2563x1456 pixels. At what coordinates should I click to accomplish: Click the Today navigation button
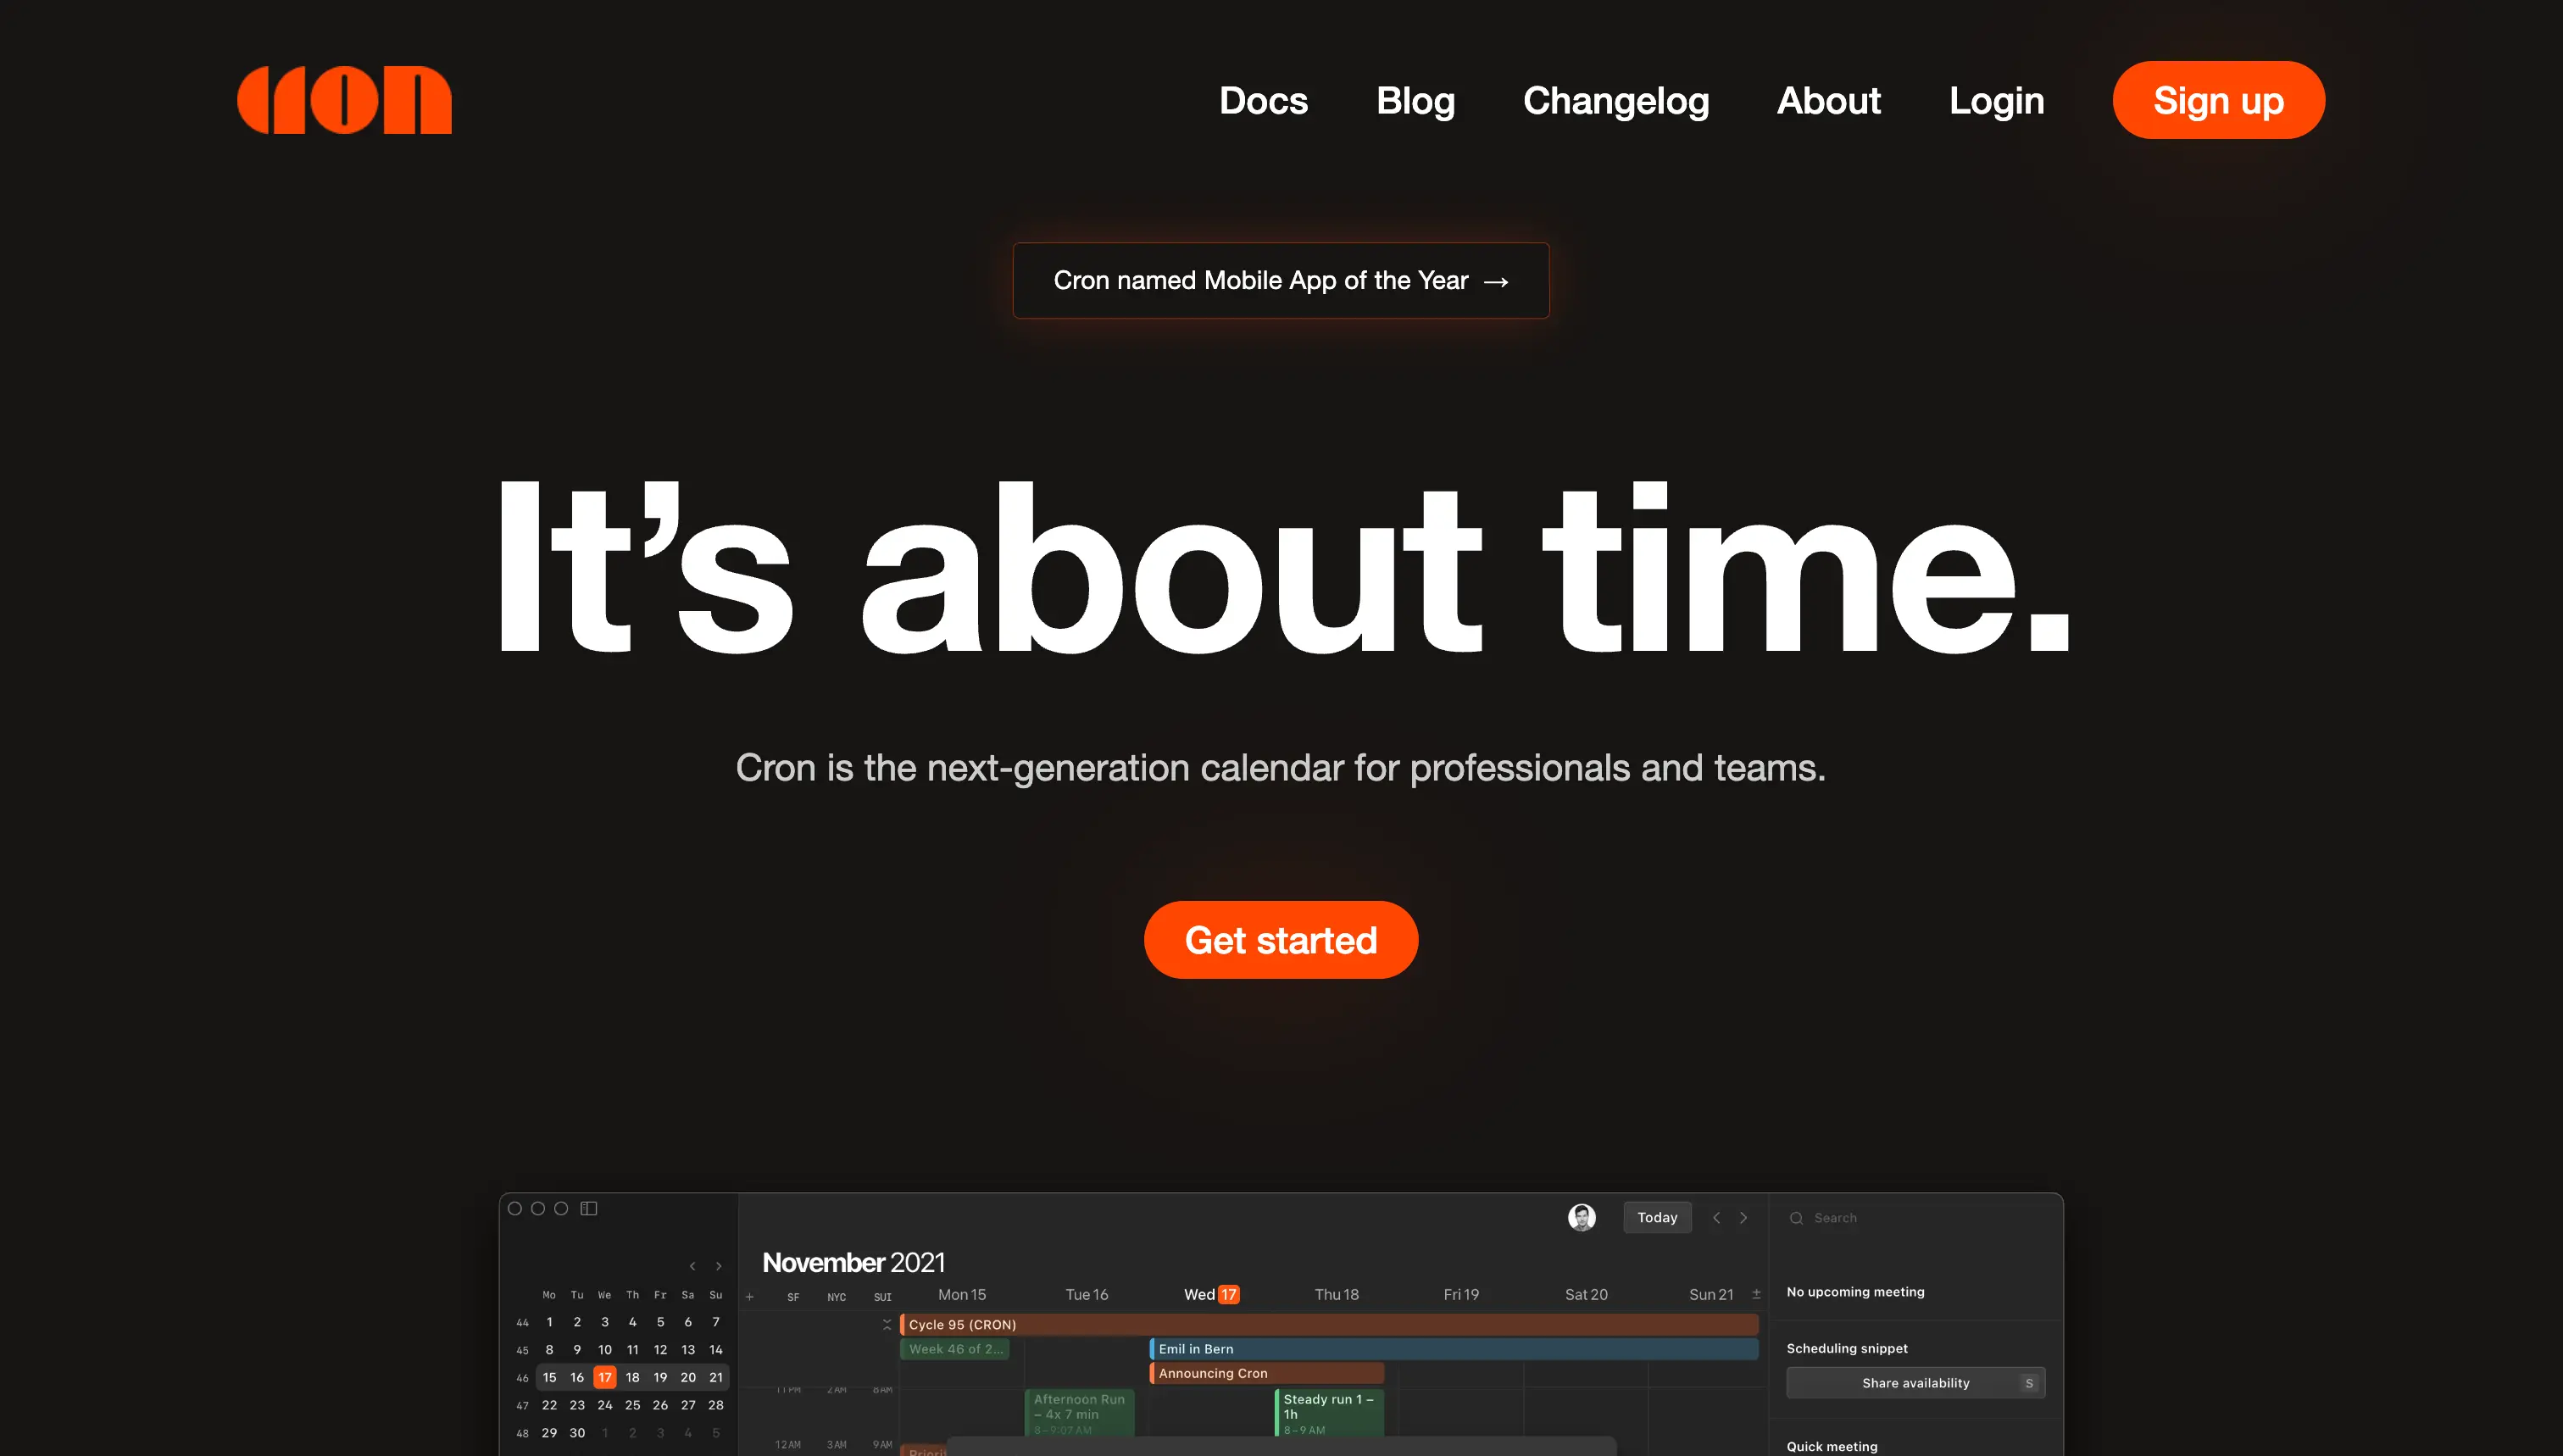[1656, 1216]
